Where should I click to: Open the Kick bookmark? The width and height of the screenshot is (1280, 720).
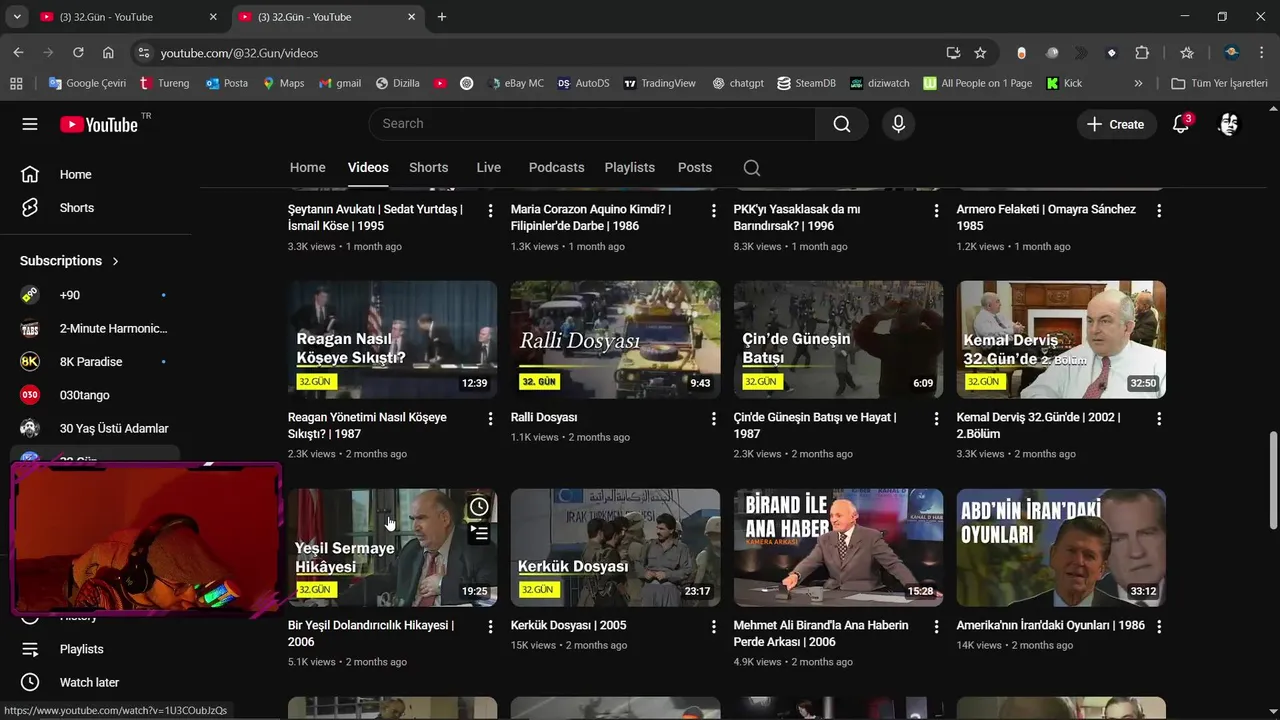click(x=1064, y=83)
